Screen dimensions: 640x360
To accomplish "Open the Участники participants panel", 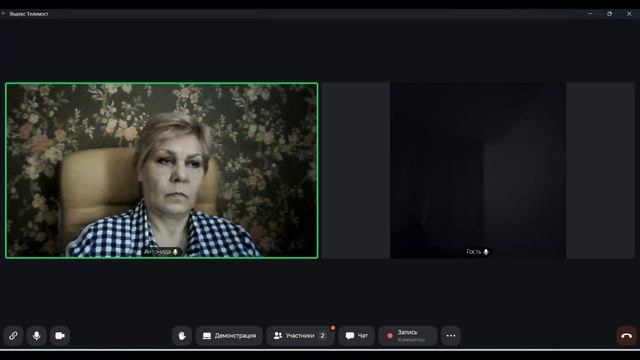I will [300, 336].
